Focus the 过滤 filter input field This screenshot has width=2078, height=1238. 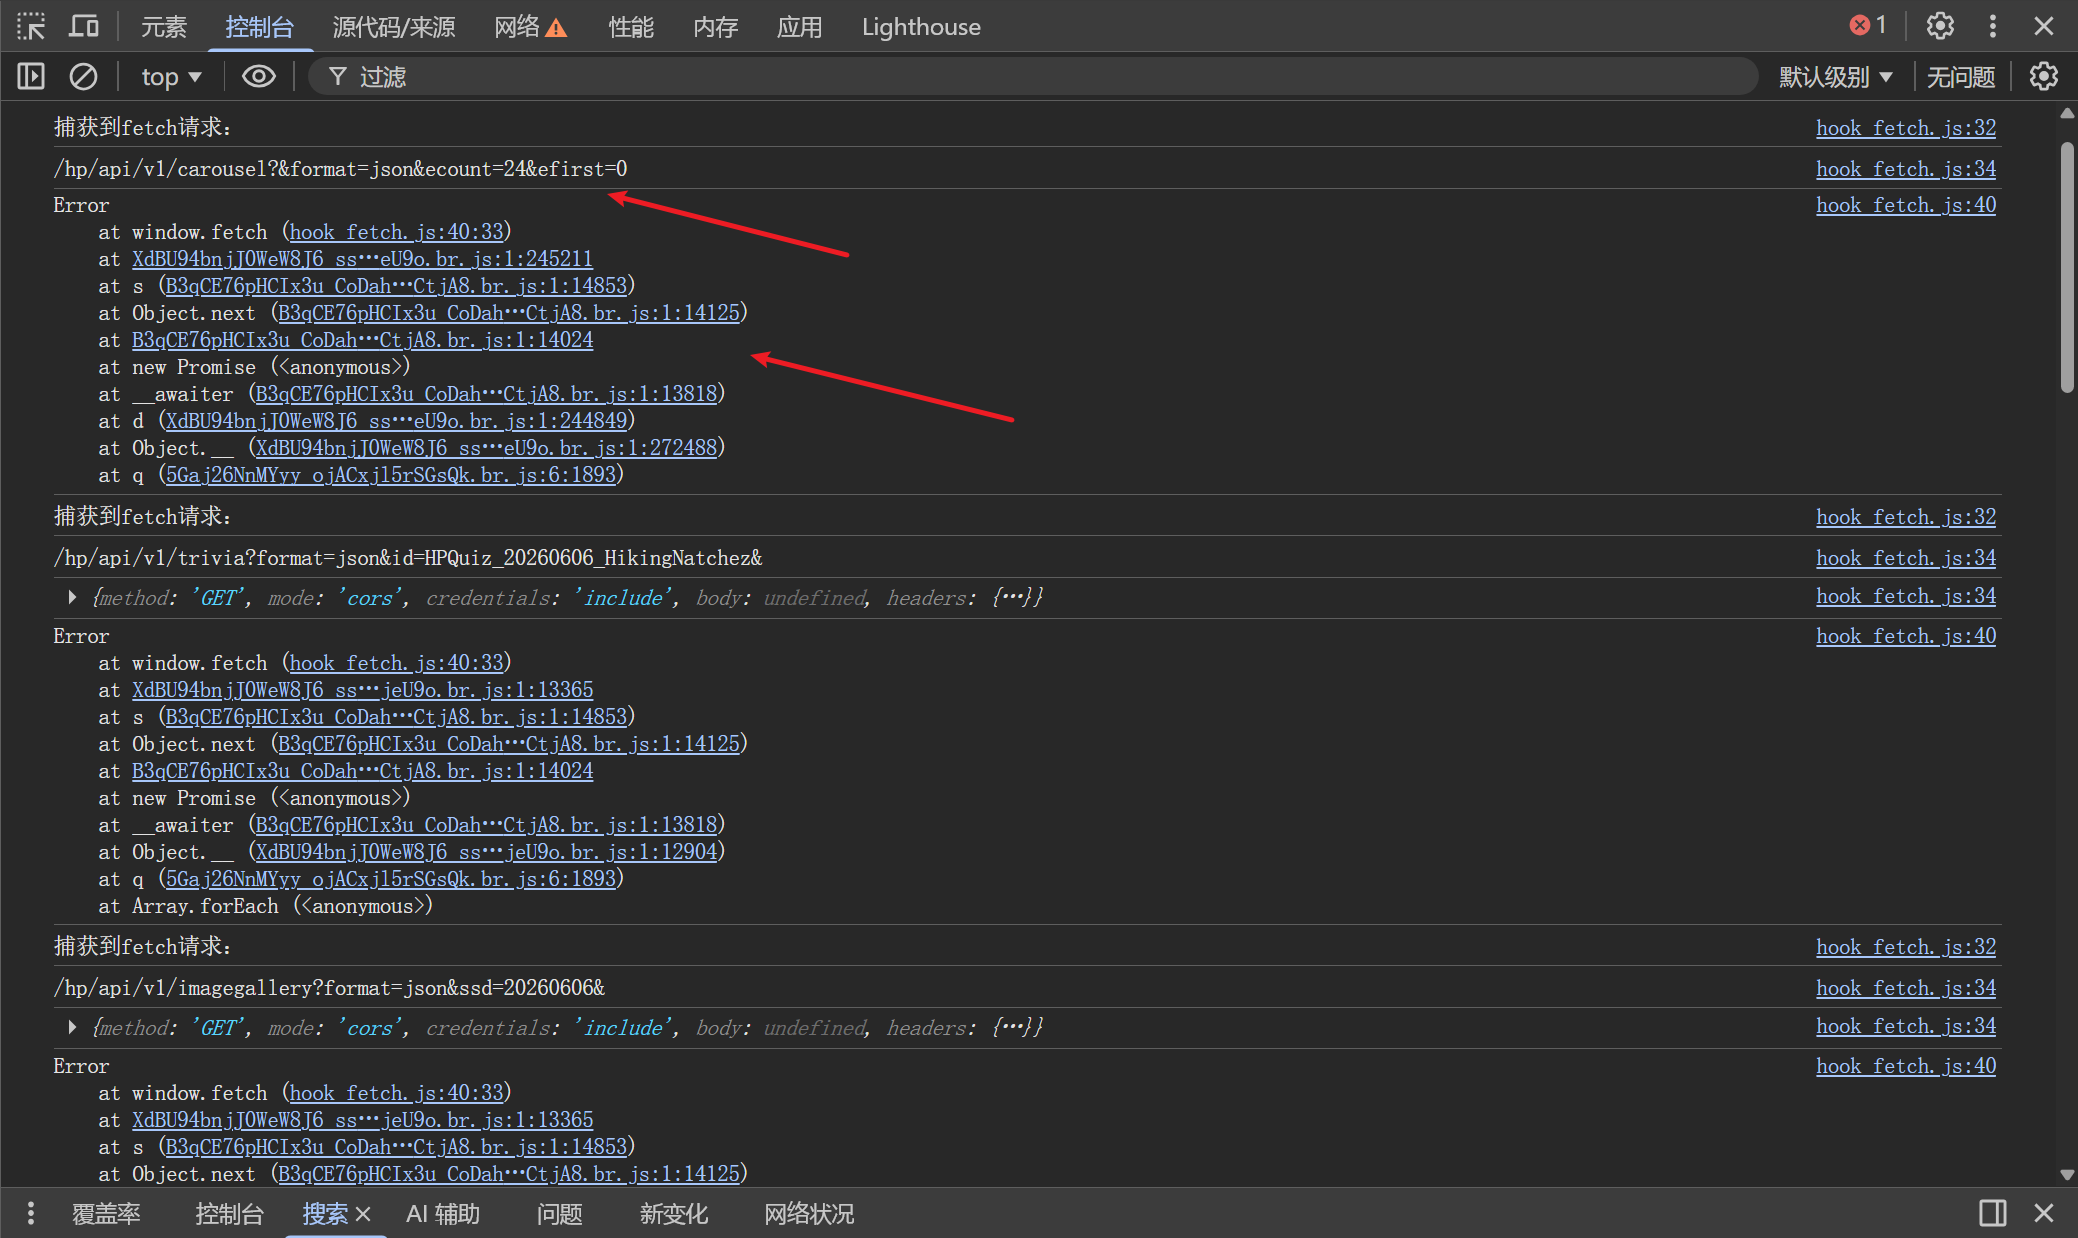tap(1032, 77)
